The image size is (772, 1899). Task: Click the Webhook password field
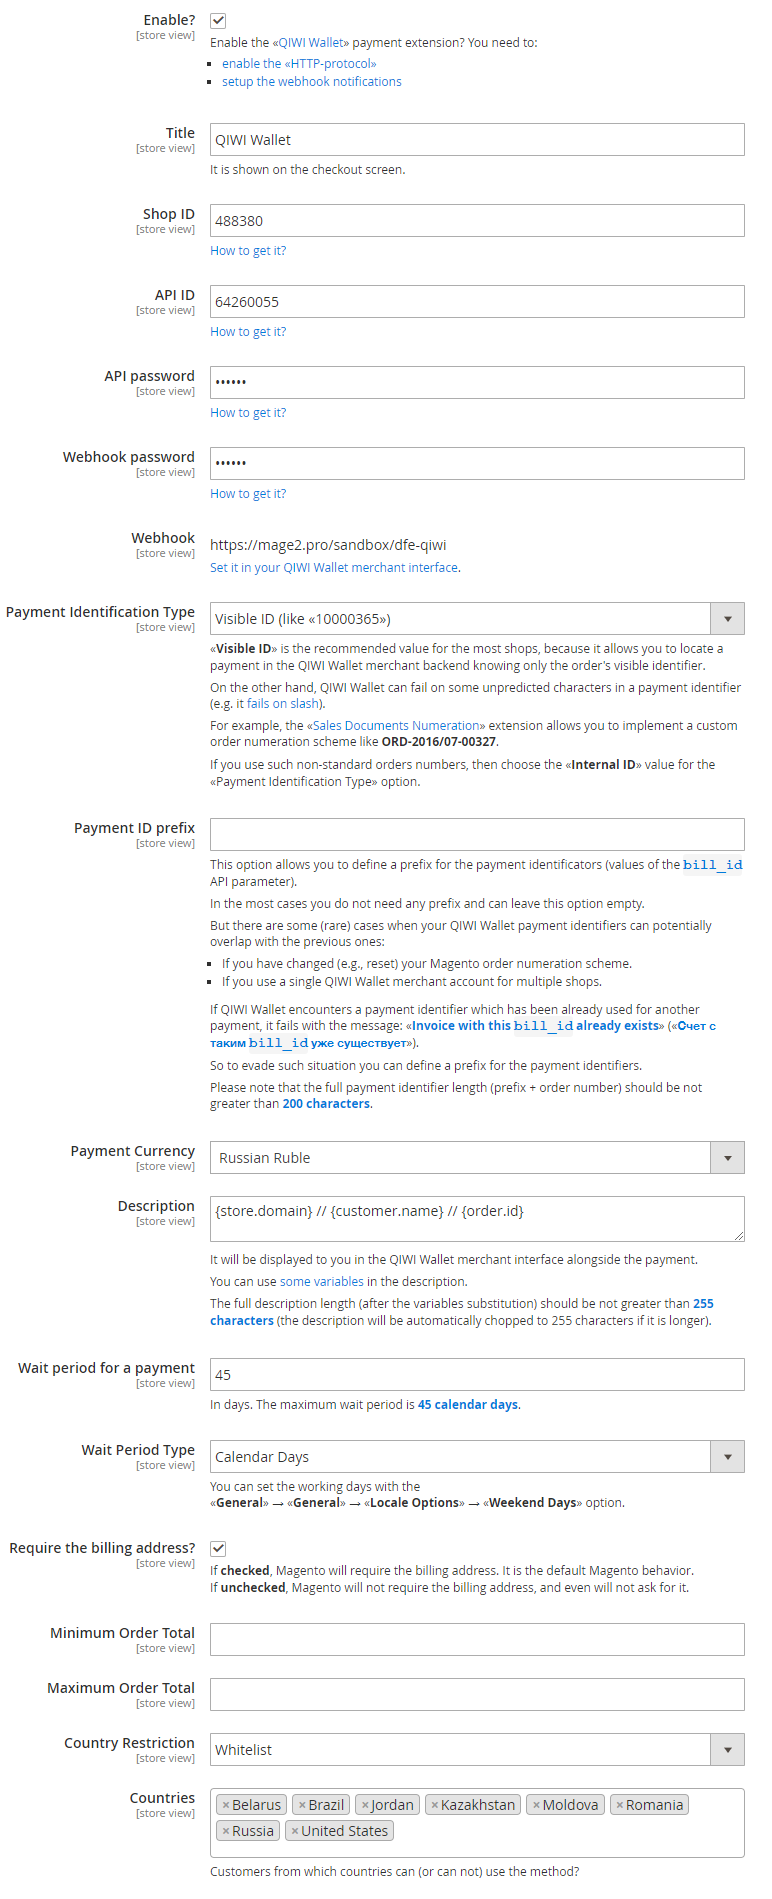tap(477, 464)
